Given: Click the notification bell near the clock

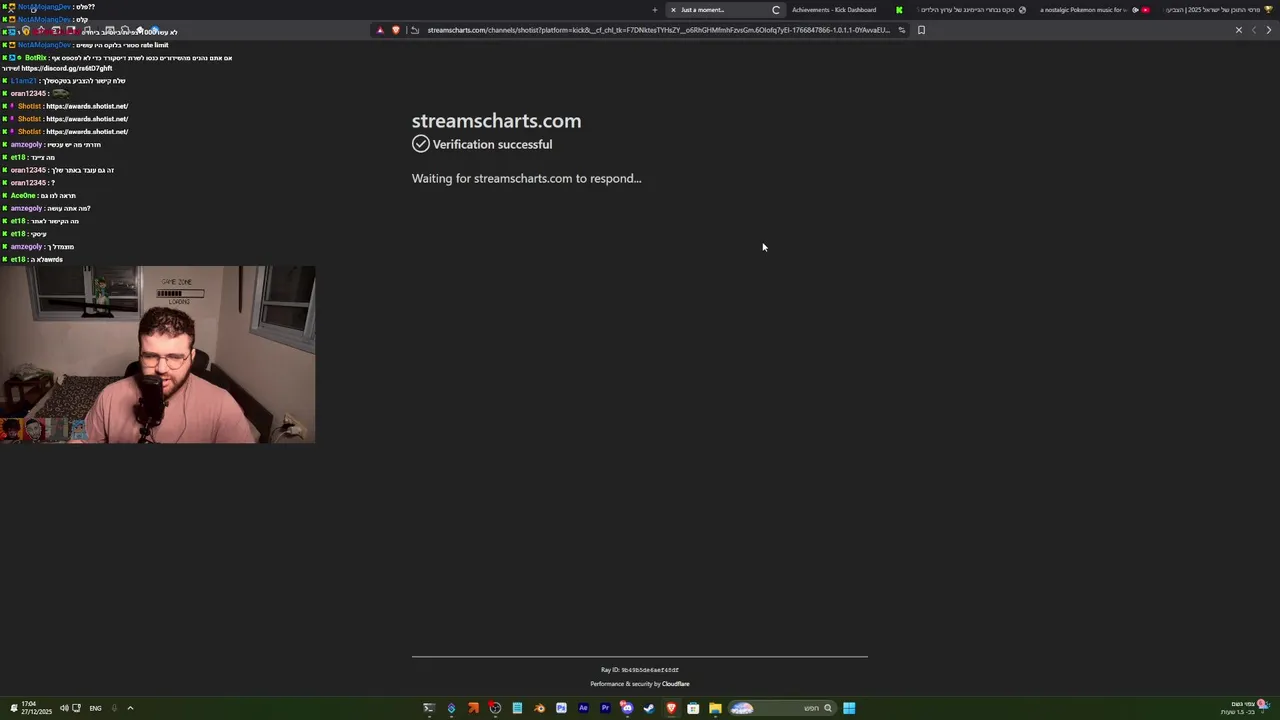Looking at the screenshot, I should point(14,706).
